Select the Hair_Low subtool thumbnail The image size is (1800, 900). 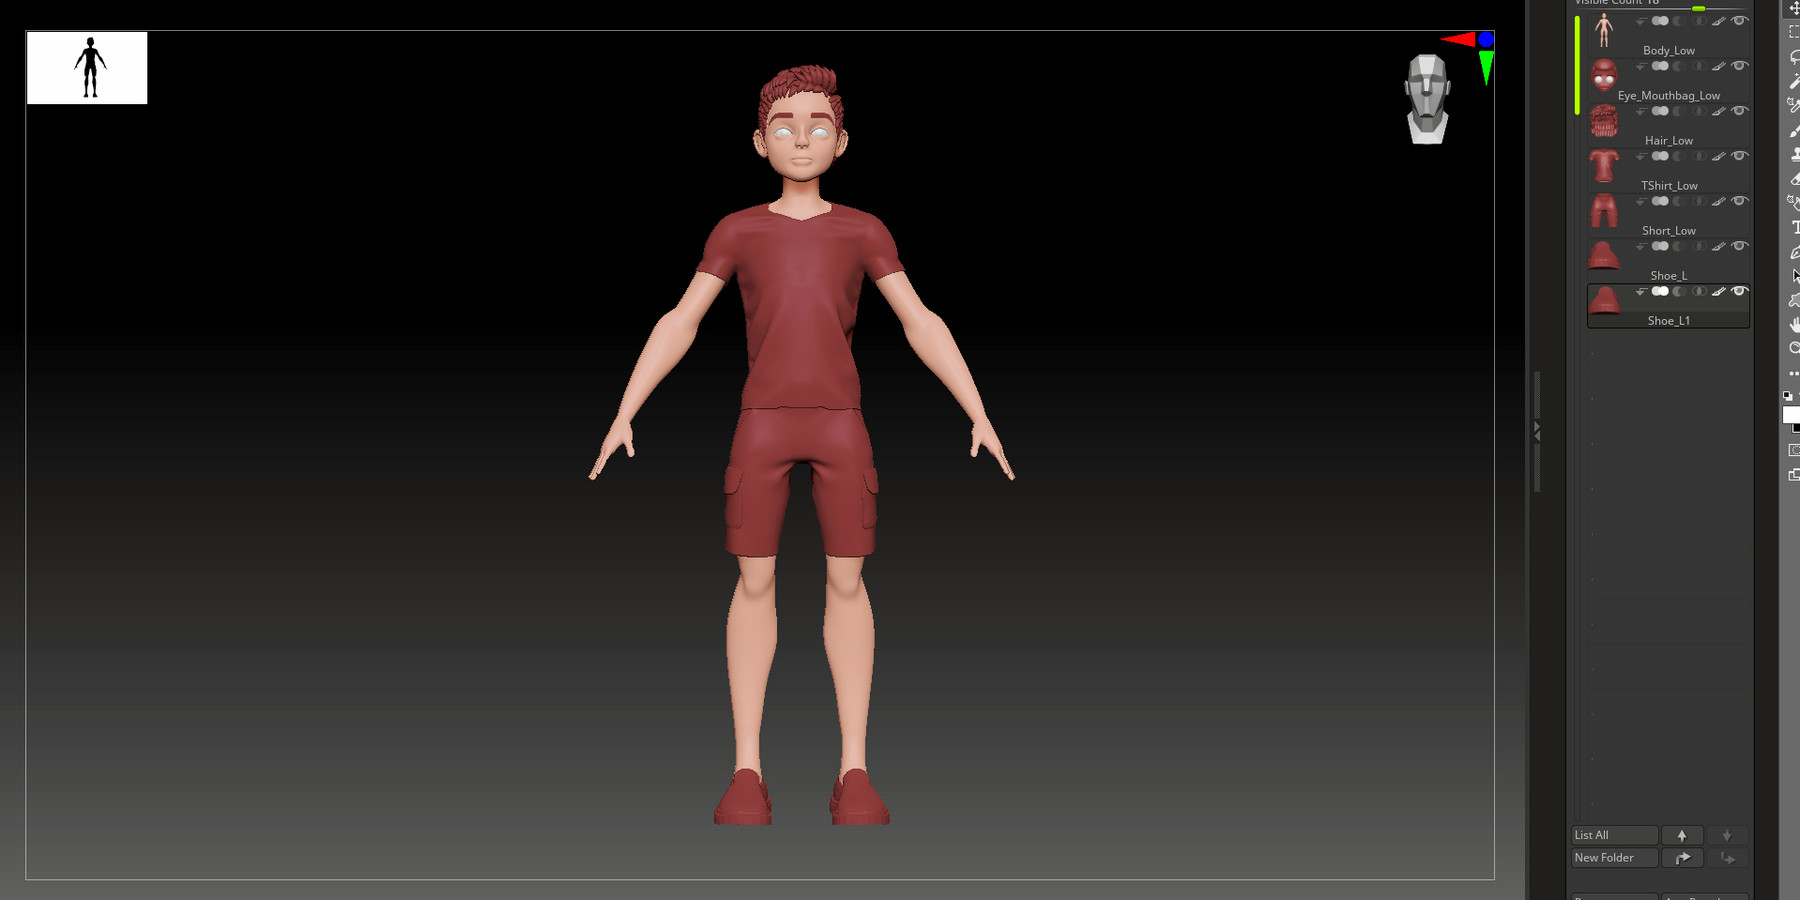[1604, 120]
